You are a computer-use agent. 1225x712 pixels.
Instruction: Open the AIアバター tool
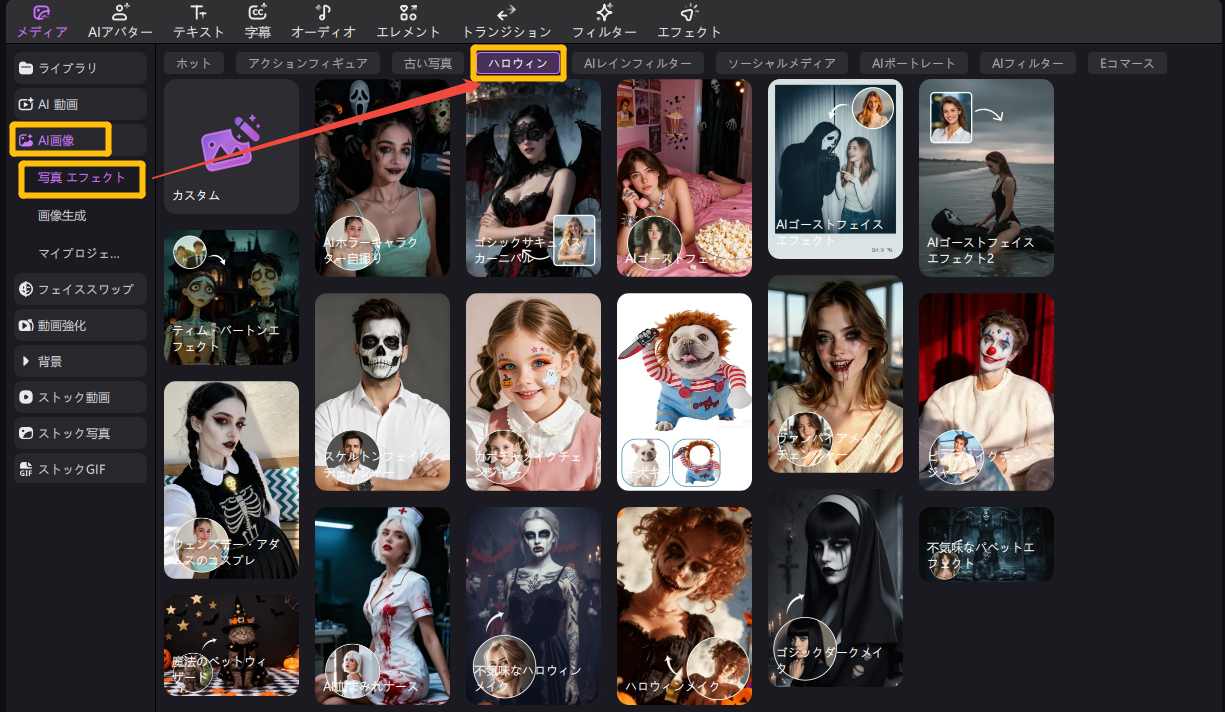(120, 14)
